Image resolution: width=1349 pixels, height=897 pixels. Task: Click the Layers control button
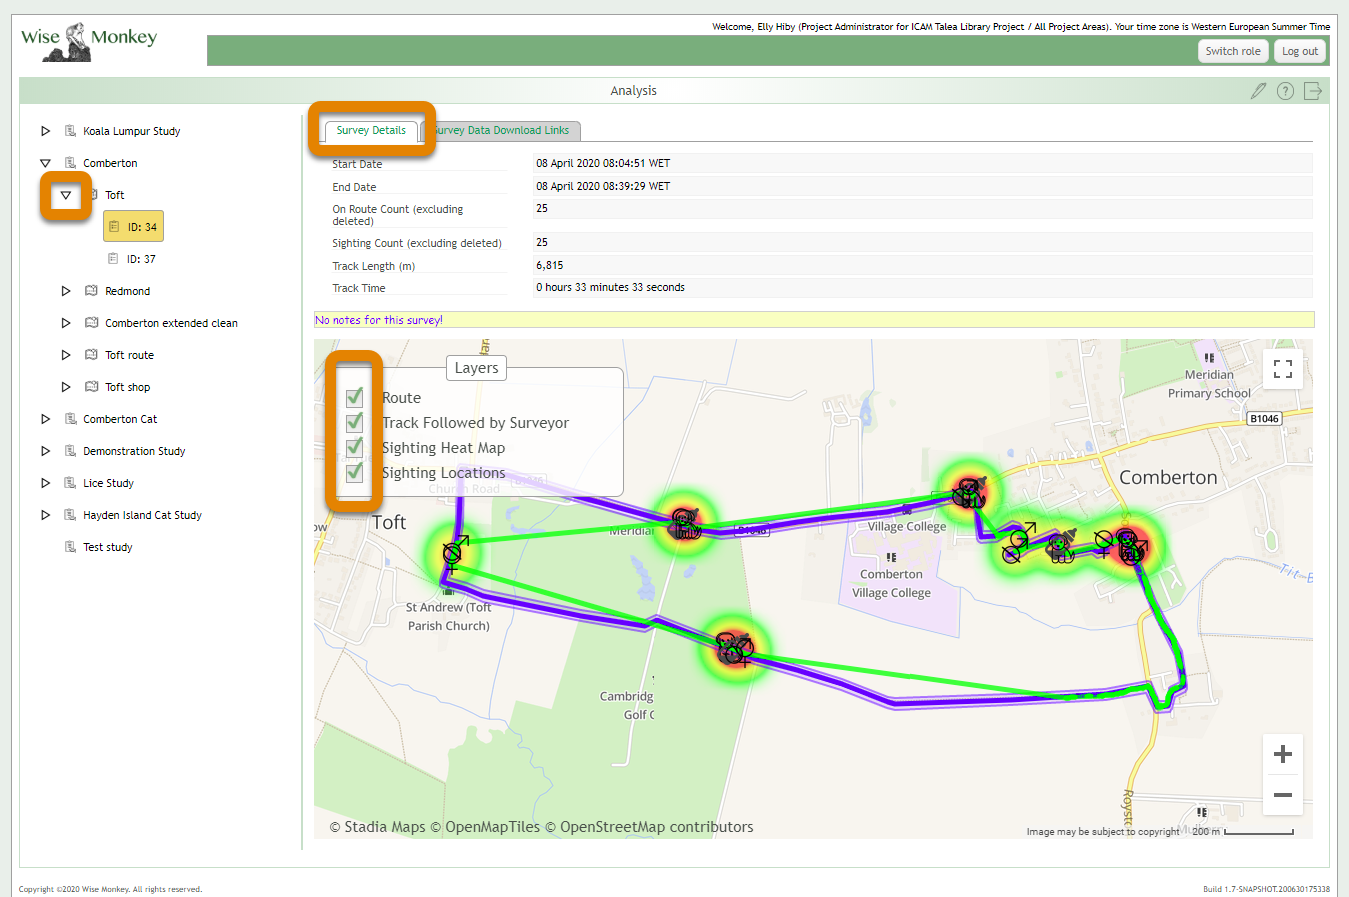point(476,368)
